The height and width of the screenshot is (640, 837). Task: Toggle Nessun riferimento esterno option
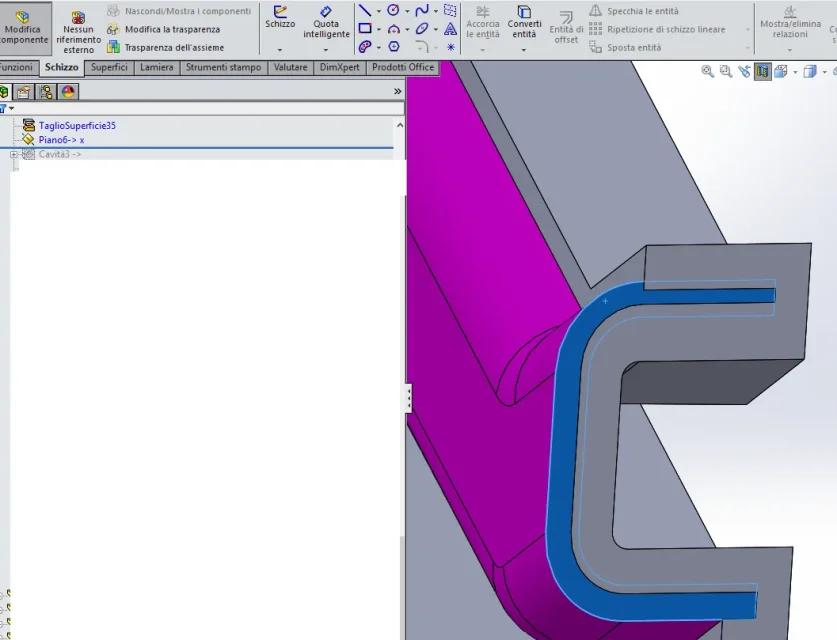point(78,32)
